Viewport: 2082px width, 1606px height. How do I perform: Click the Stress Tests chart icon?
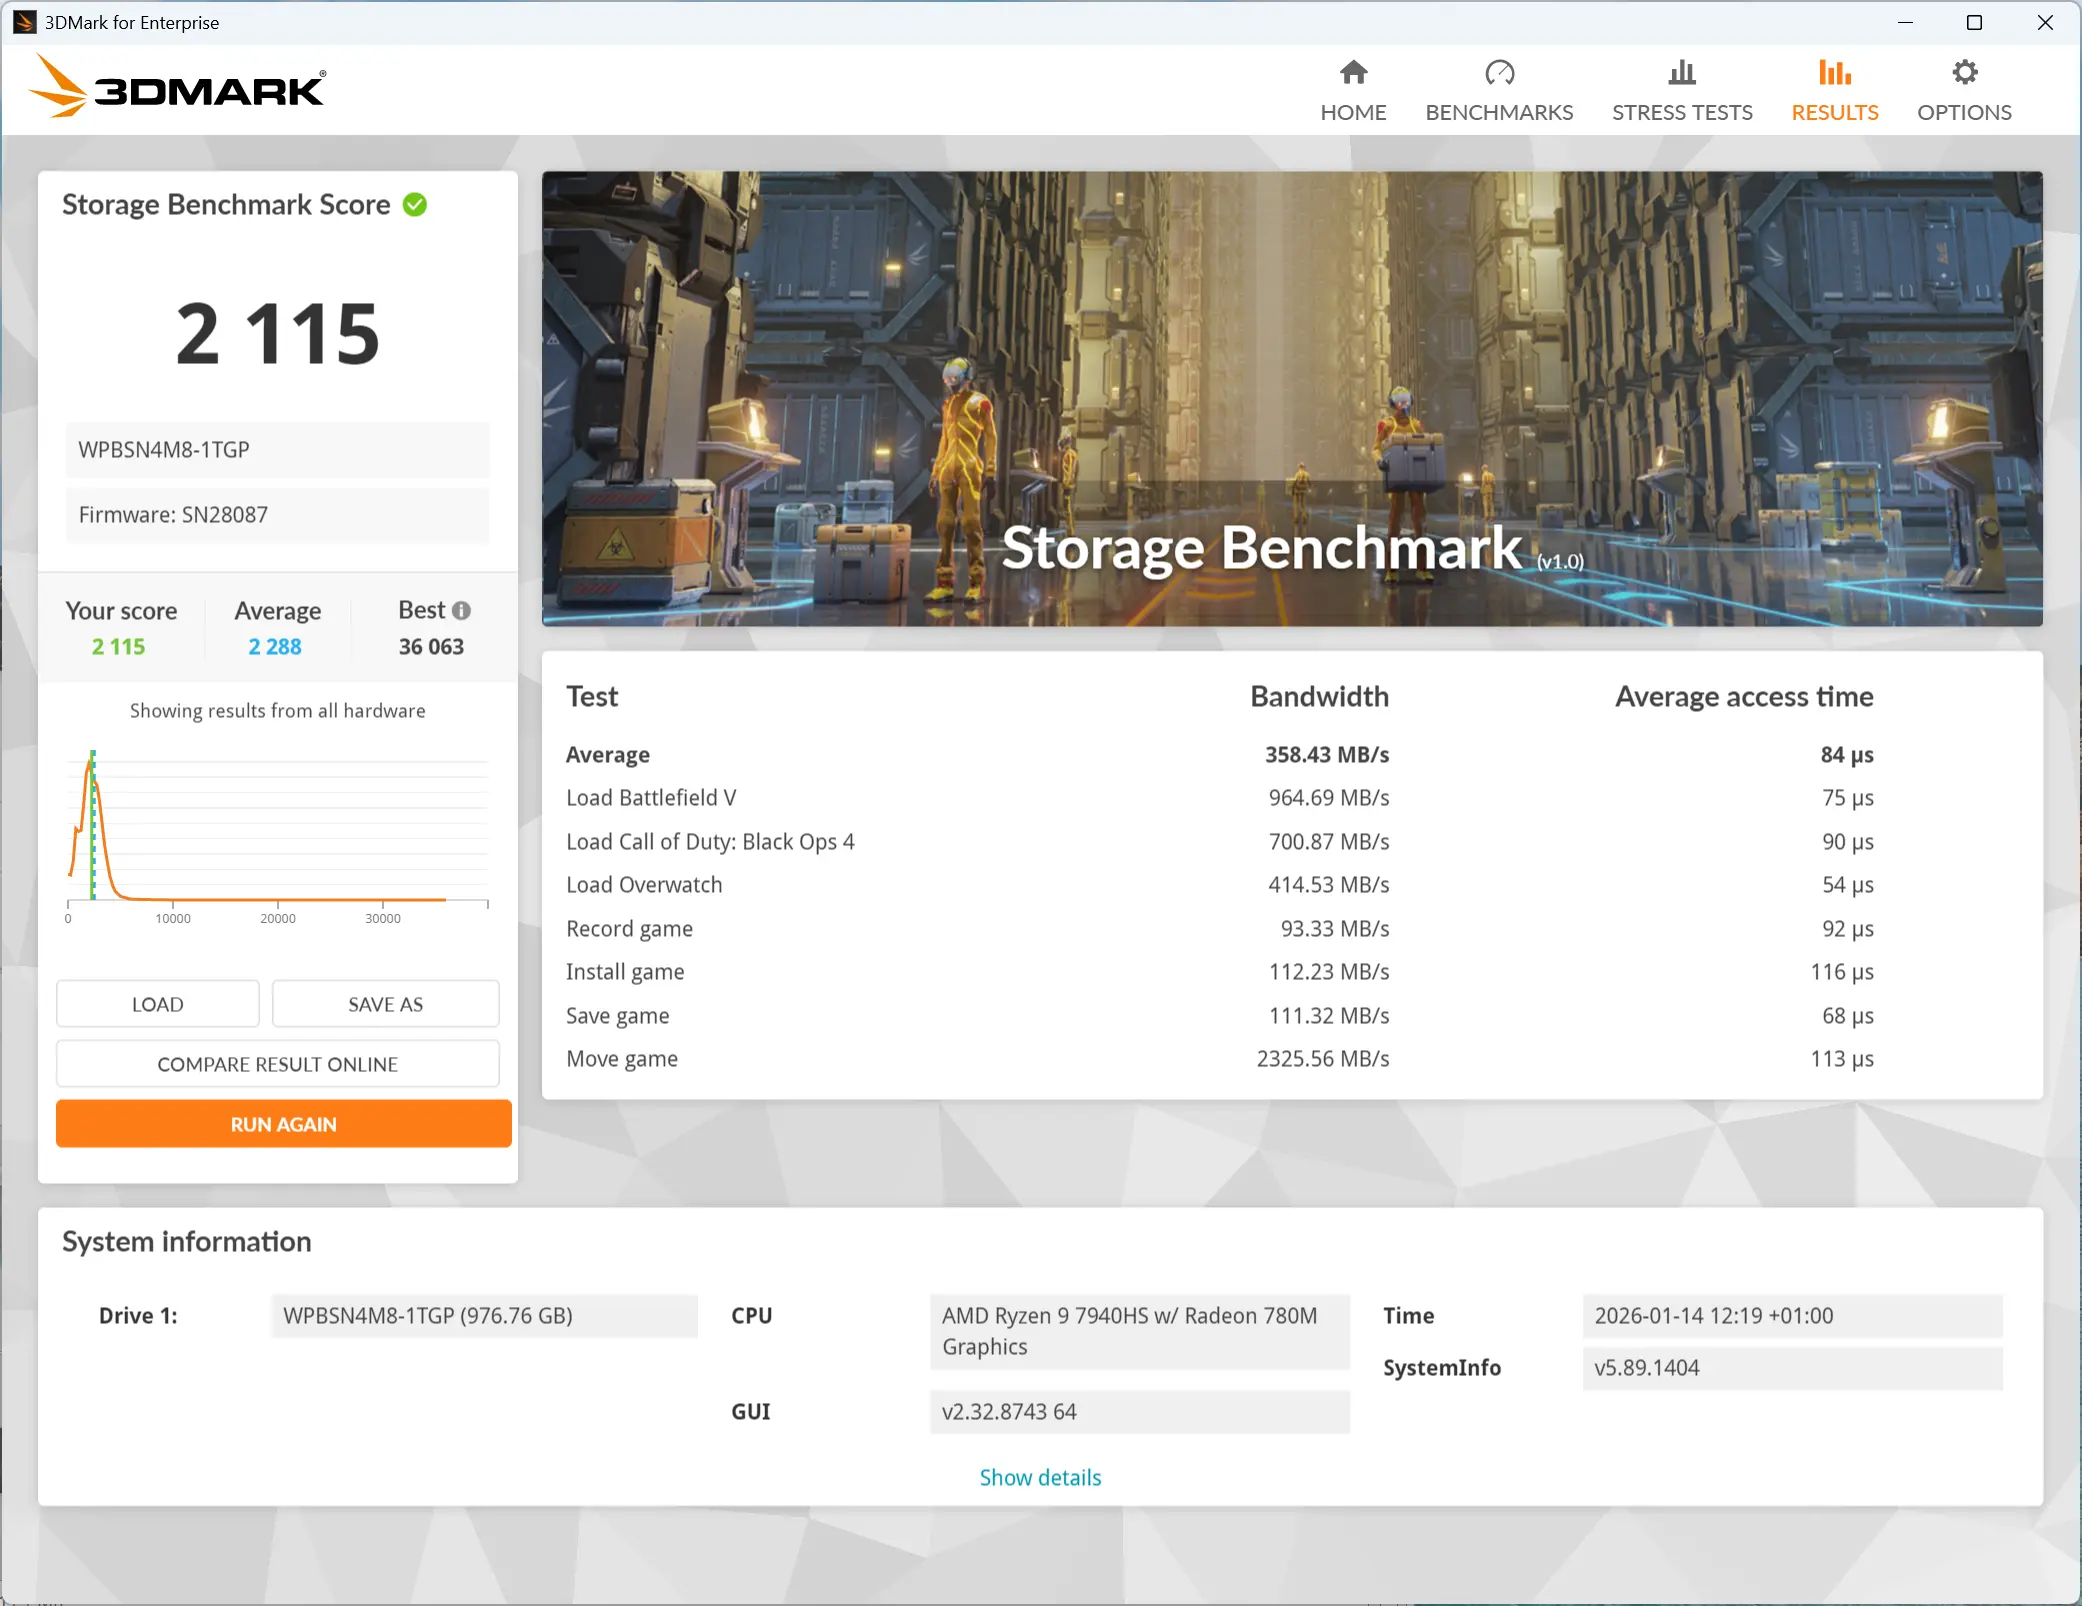point(1682,72)
